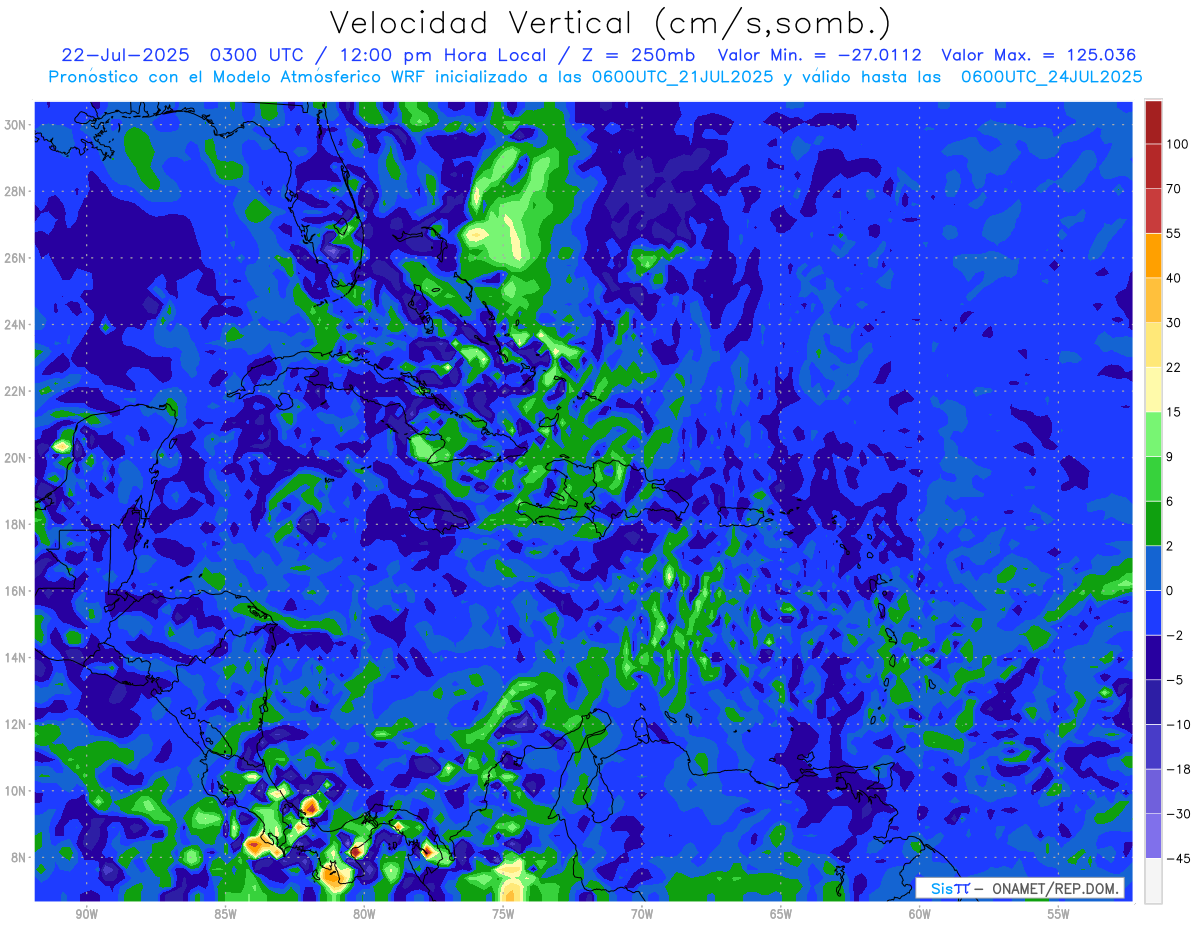1200x927 pixels.
Task: Click the 'SisTT - ONAMET/REP.DOM.' logo box
Action: [x=1020, y=888]
